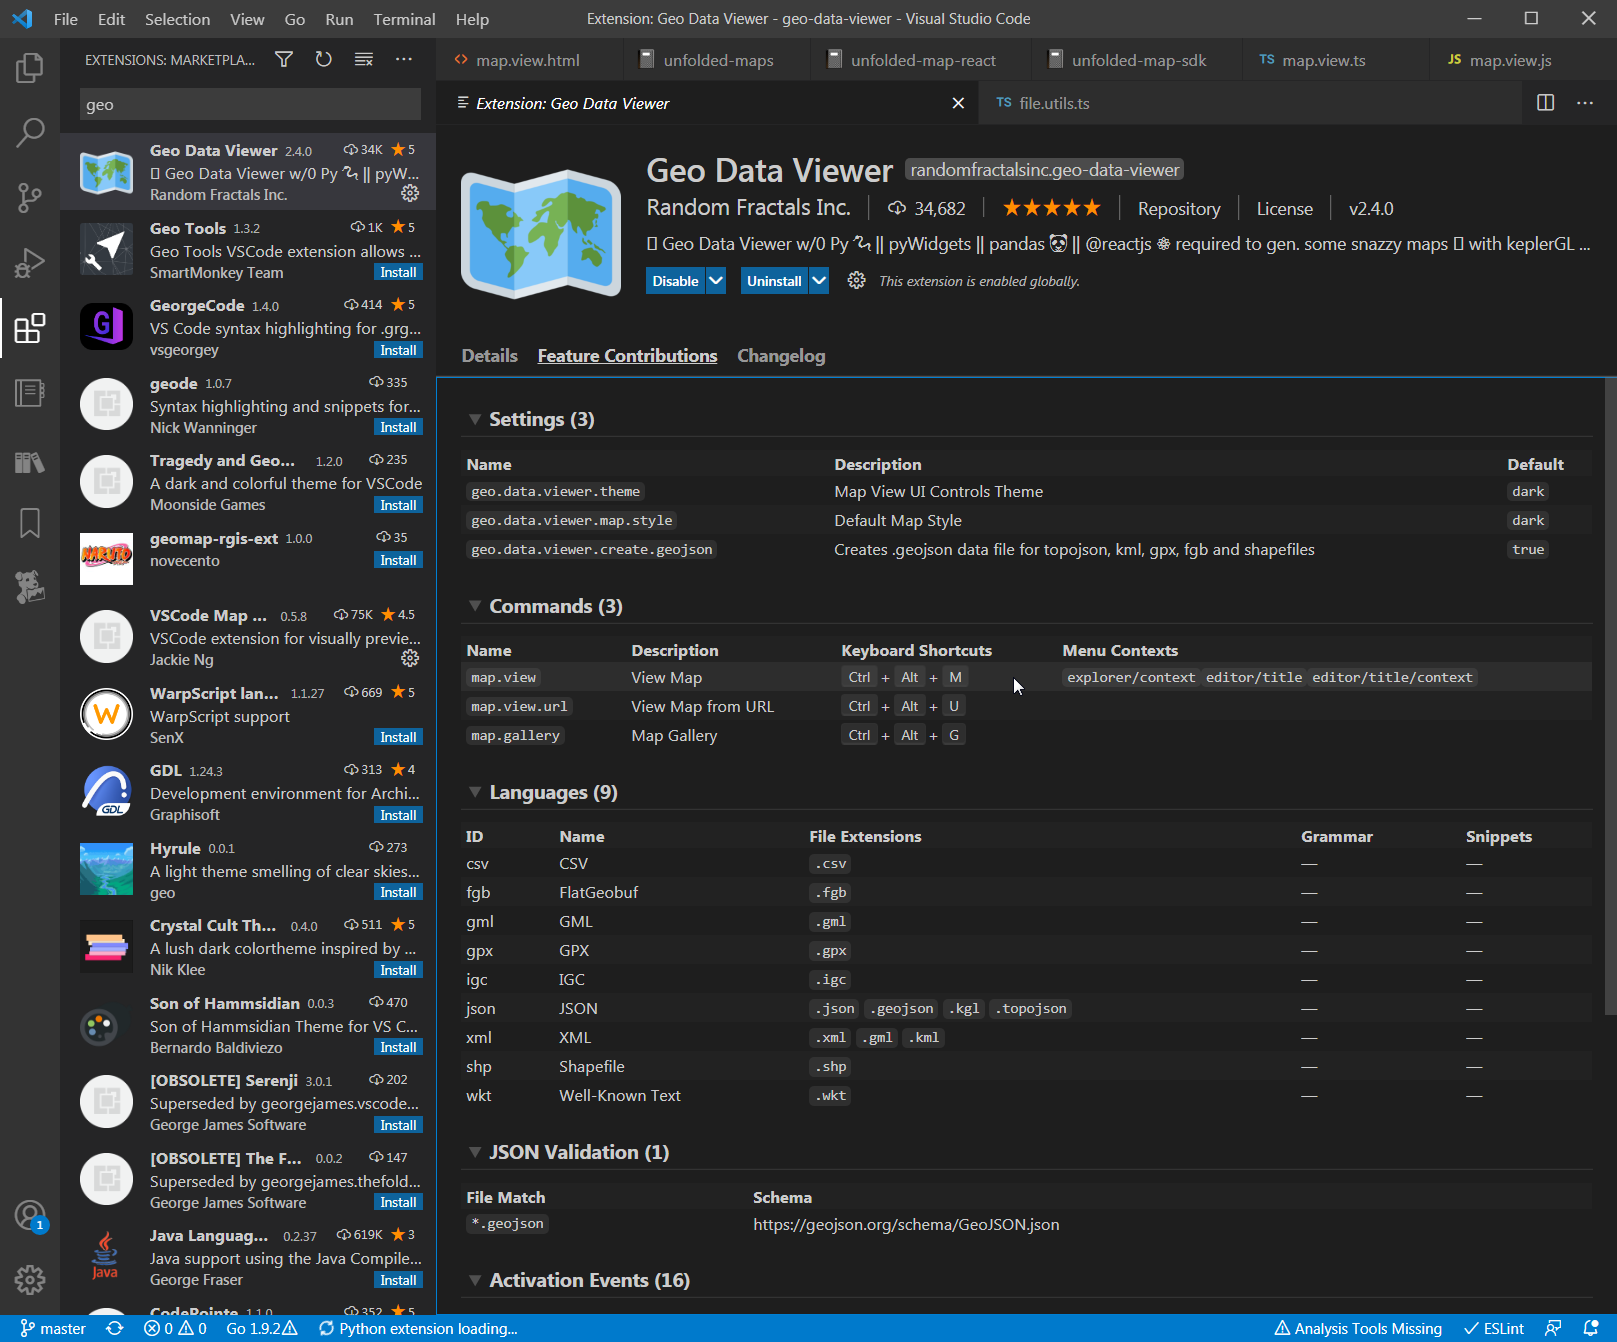Install the WarpScript language extension

398,737
